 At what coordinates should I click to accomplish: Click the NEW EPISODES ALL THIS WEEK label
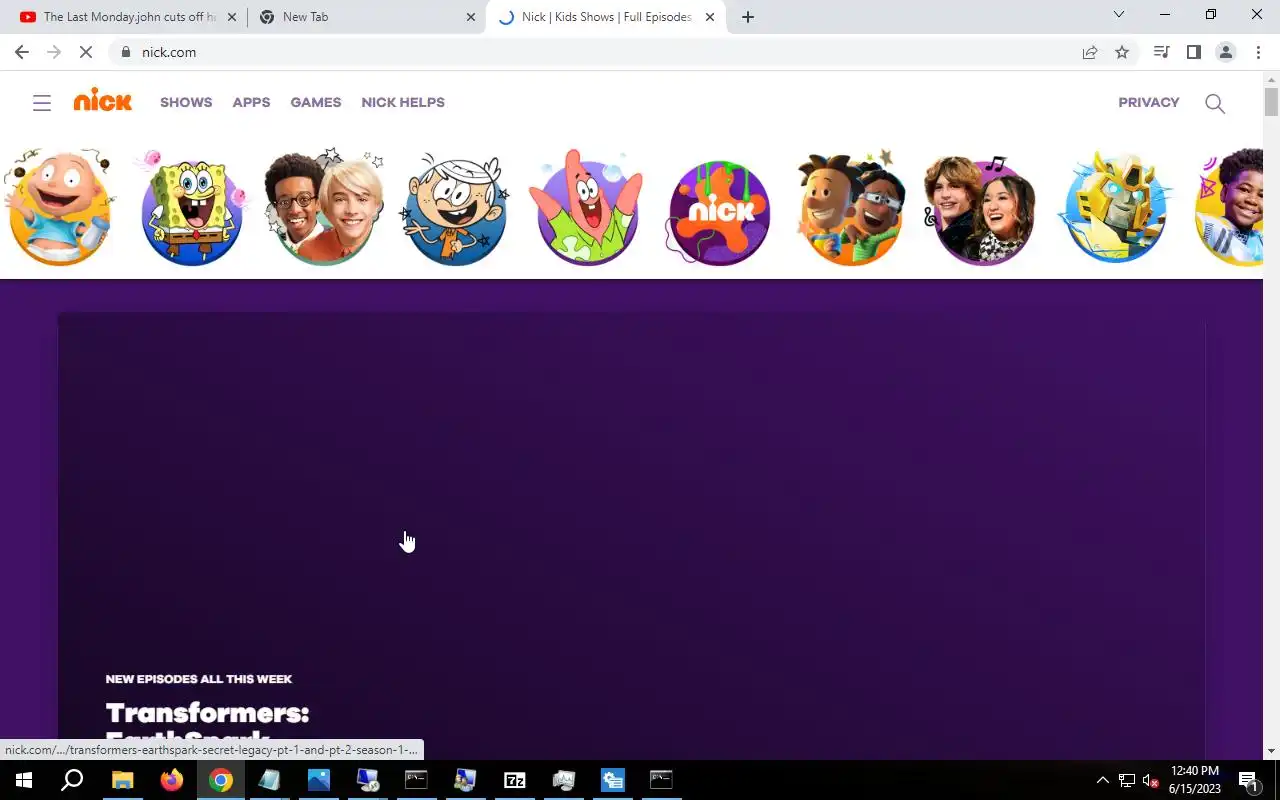point(199,679)
